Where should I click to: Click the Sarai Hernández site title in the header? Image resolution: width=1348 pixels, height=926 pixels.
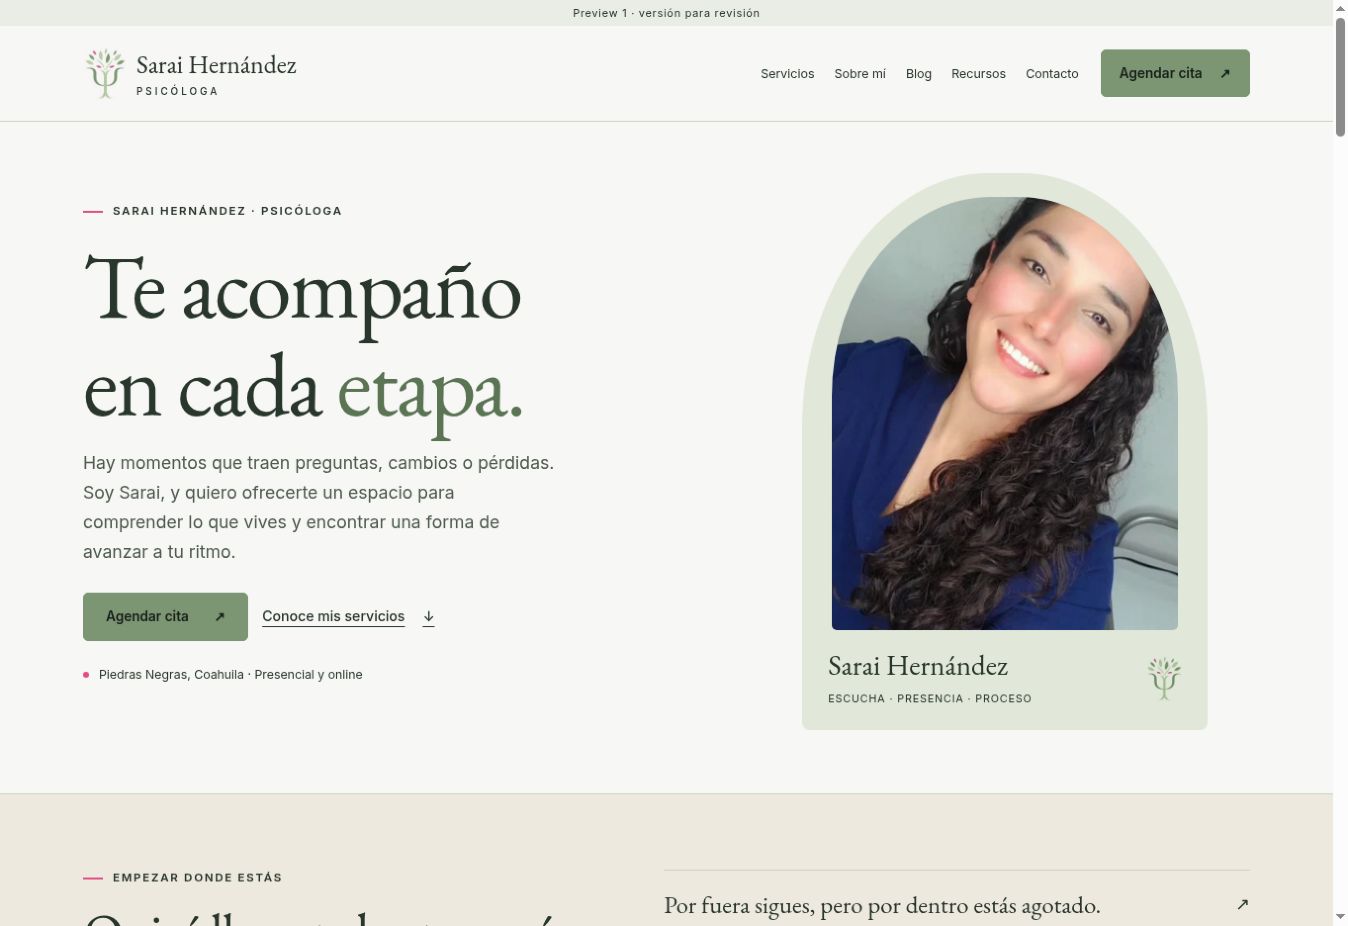click(216, 65)
